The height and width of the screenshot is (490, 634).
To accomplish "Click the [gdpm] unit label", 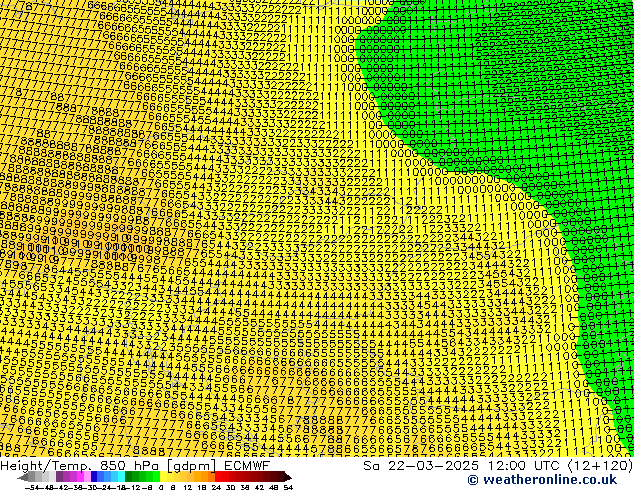I will tap(189, 465).
